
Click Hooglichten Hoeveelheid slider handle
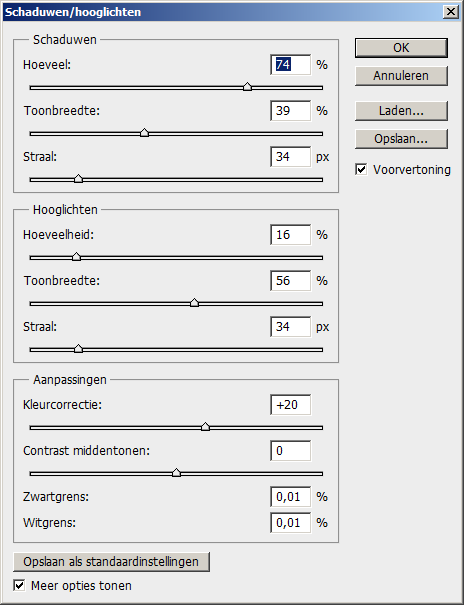pos(76,257)
